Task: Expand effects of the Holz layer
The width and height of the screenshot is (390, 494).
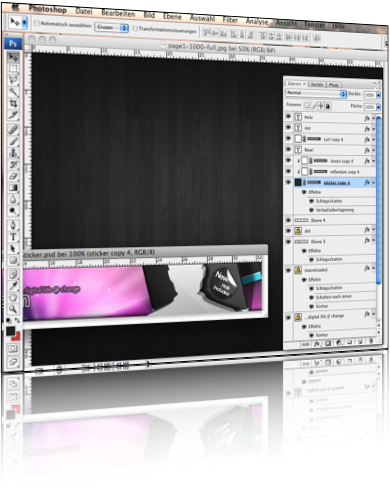Action: pyautogui.click(x=373, y=118)
